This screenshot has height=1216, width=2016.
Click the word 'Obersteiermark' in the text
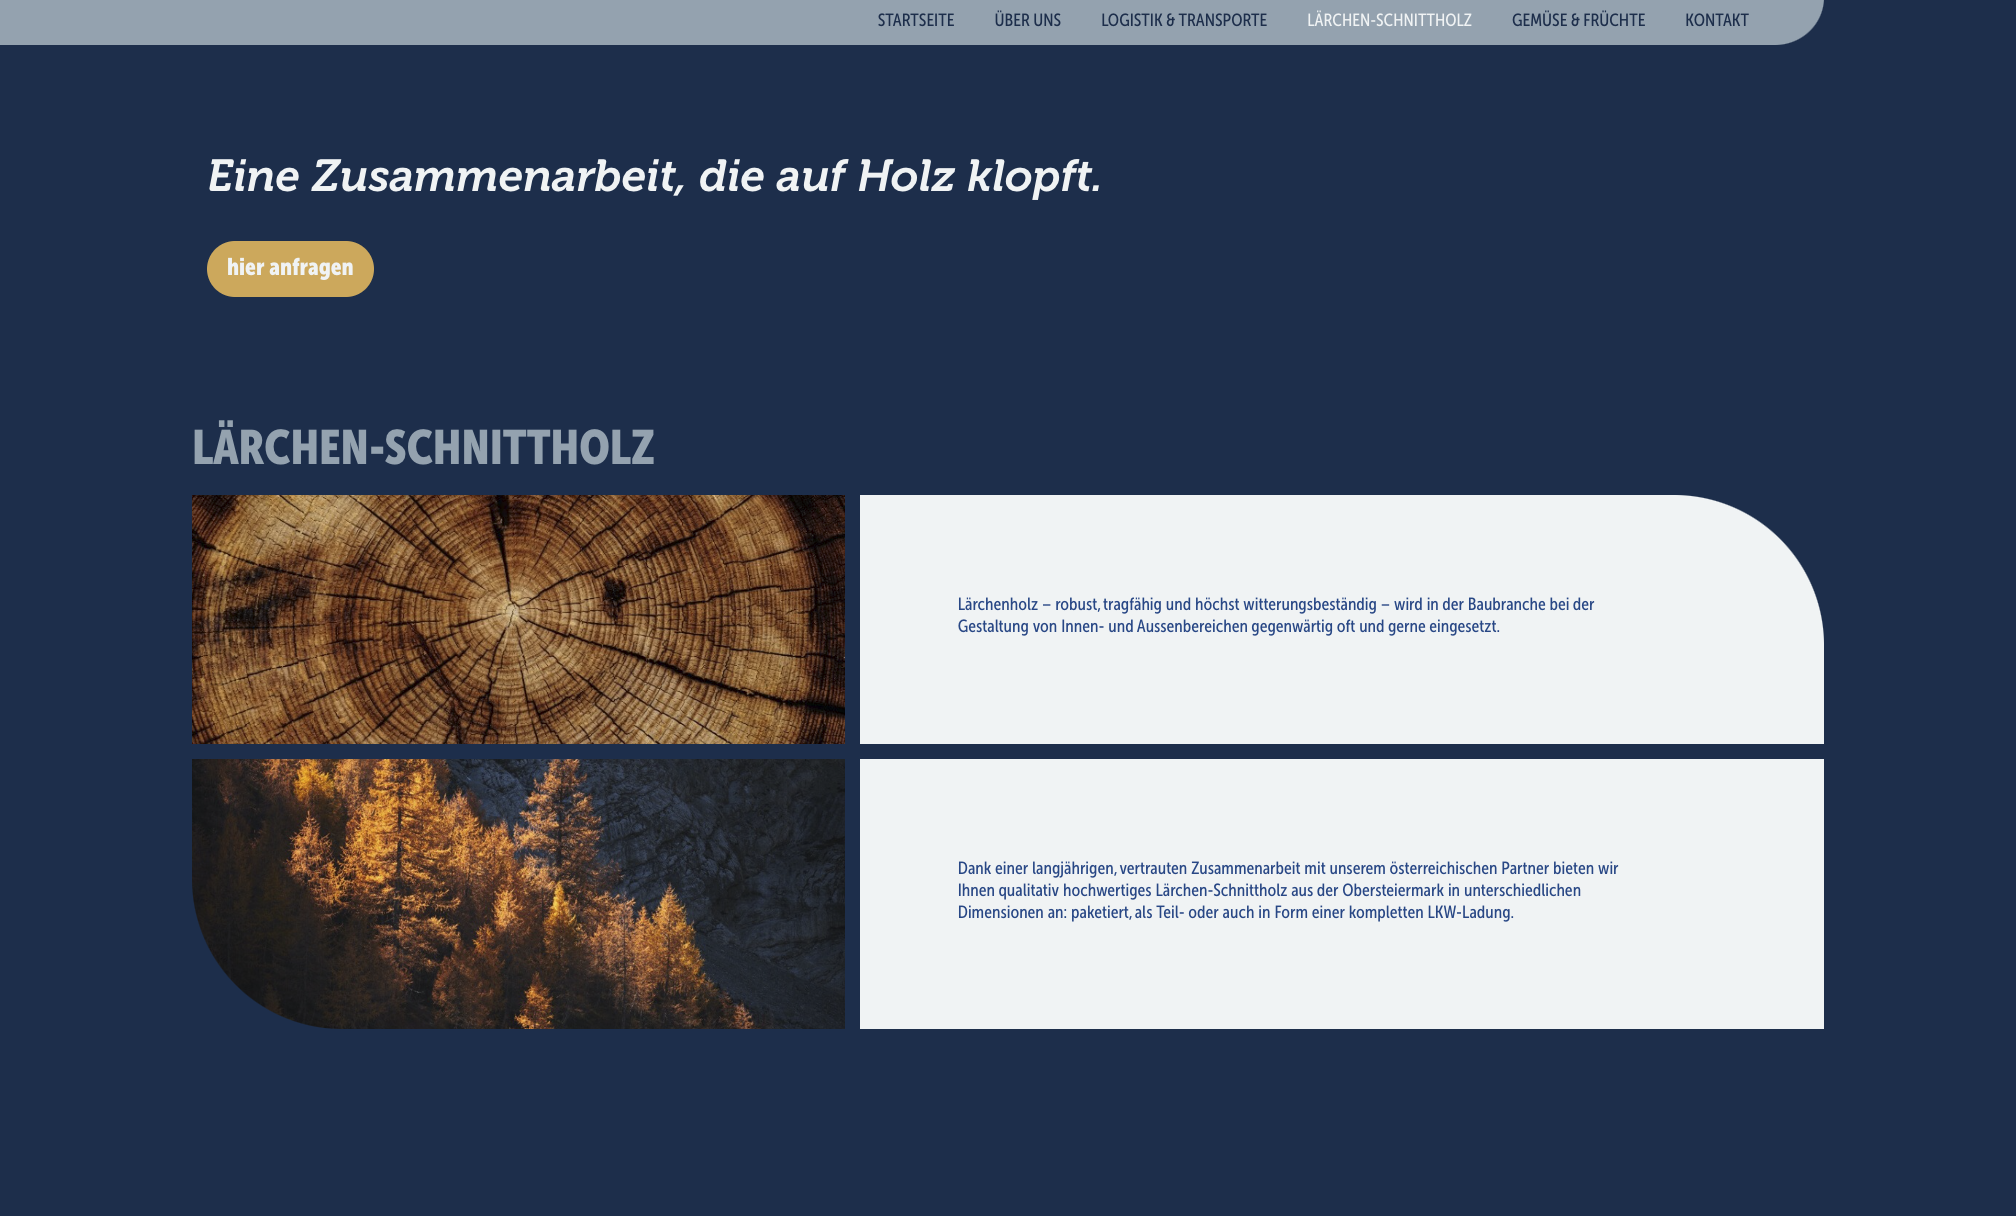[x=1392, y=890]
